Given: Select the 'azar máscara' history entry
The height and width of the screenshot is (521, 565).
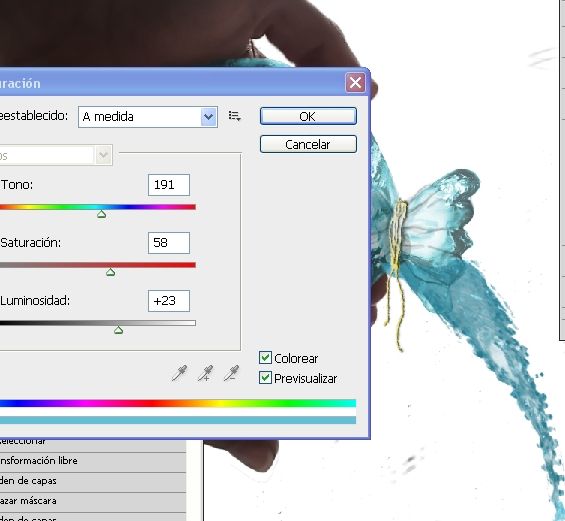Looking at the screenshot, I should click(93, 501).
